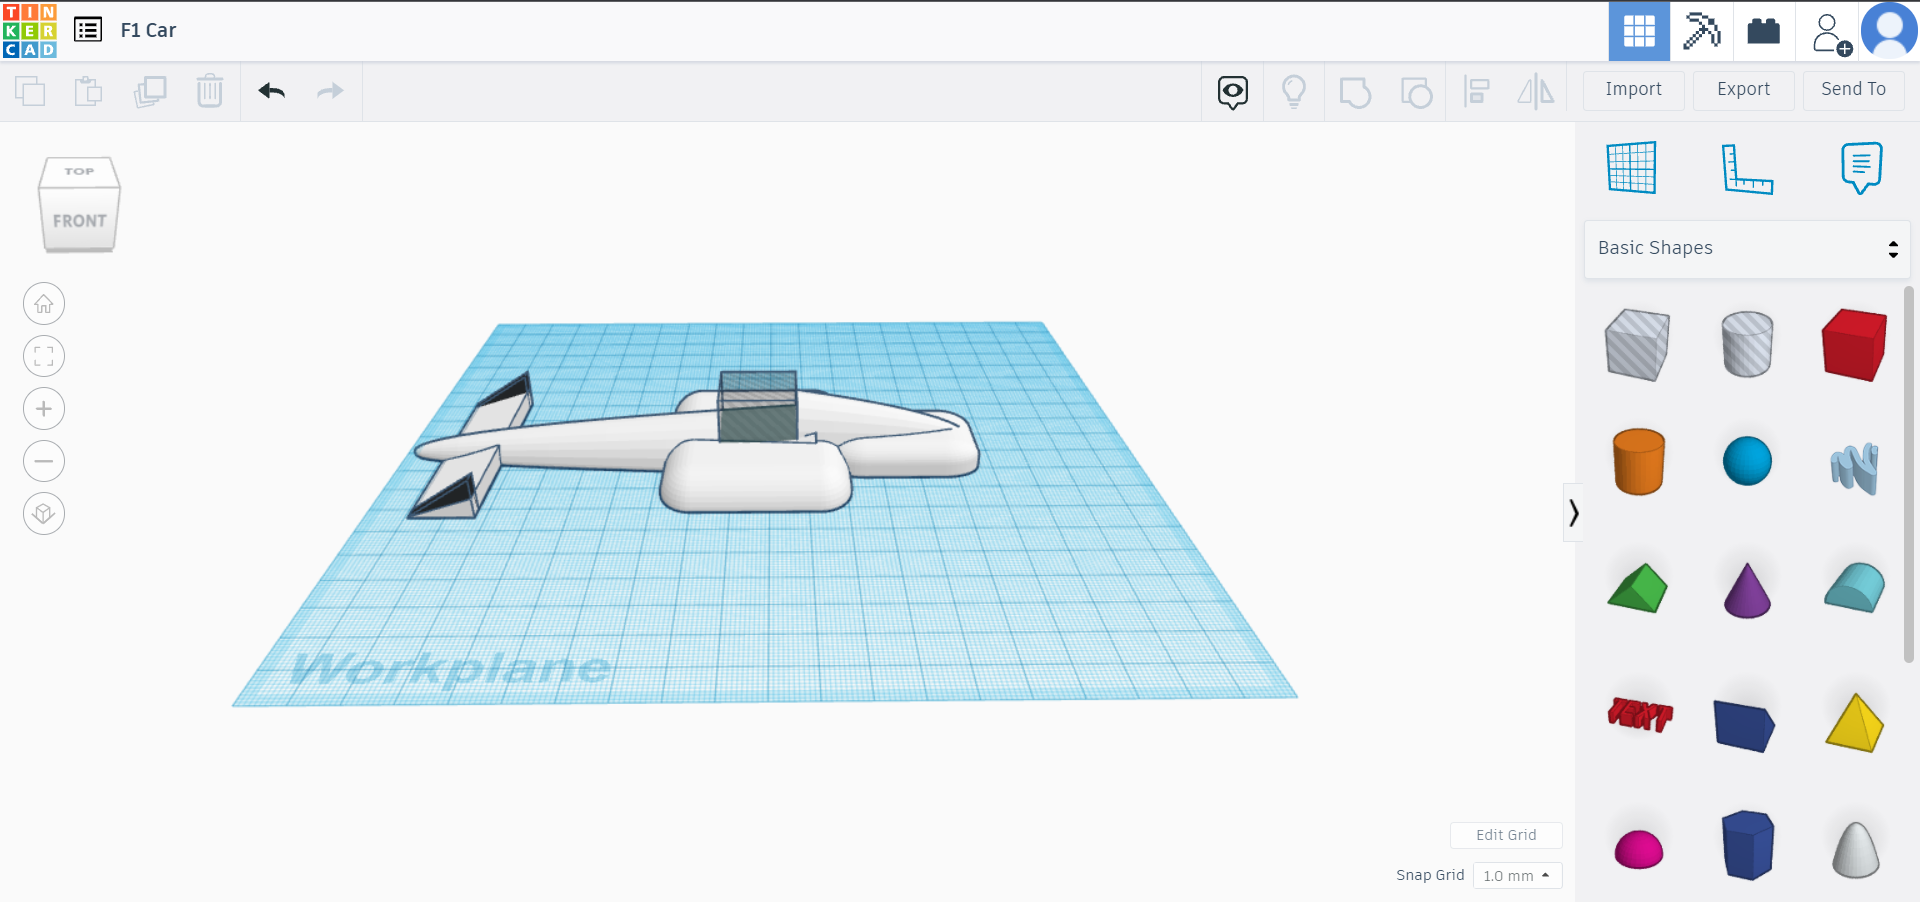This screenshot has height=902, width=1920.
Task: Open the Align tool
Action: [1477, 91]
